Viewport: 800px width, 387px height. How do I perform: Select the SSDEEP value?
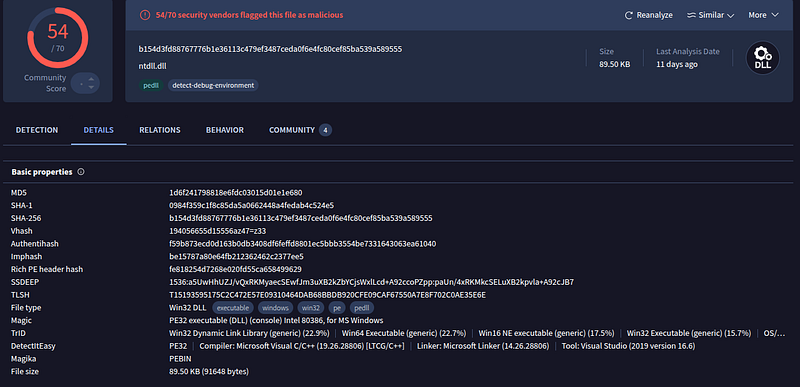[371, 282]
